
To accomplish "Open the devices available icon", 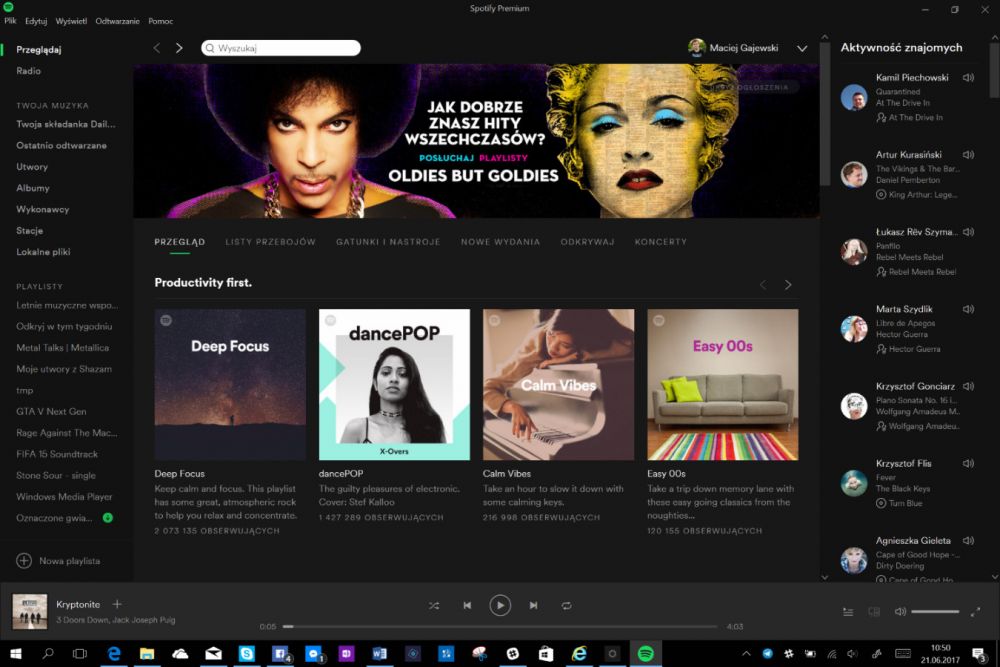I will [x=874, y=612].
